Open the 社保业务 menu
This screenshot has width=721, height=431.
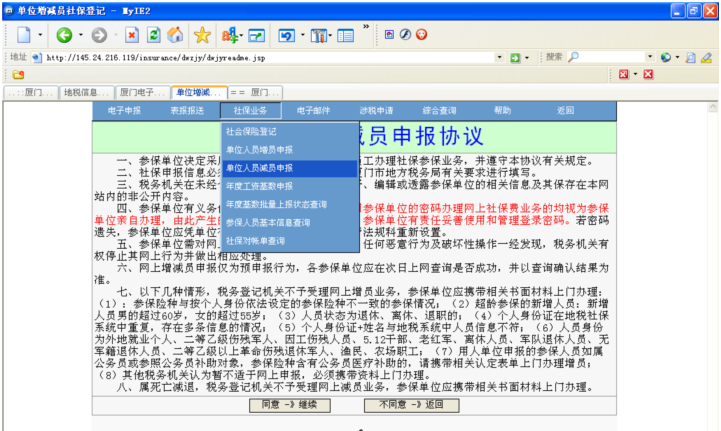coord(251,111)
